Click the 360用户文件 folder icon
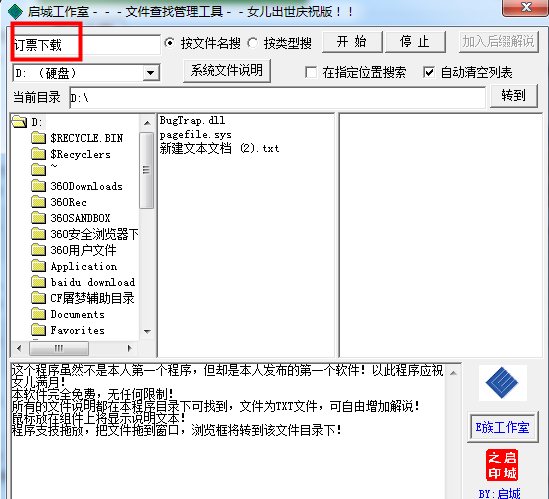 click(38, 250)
